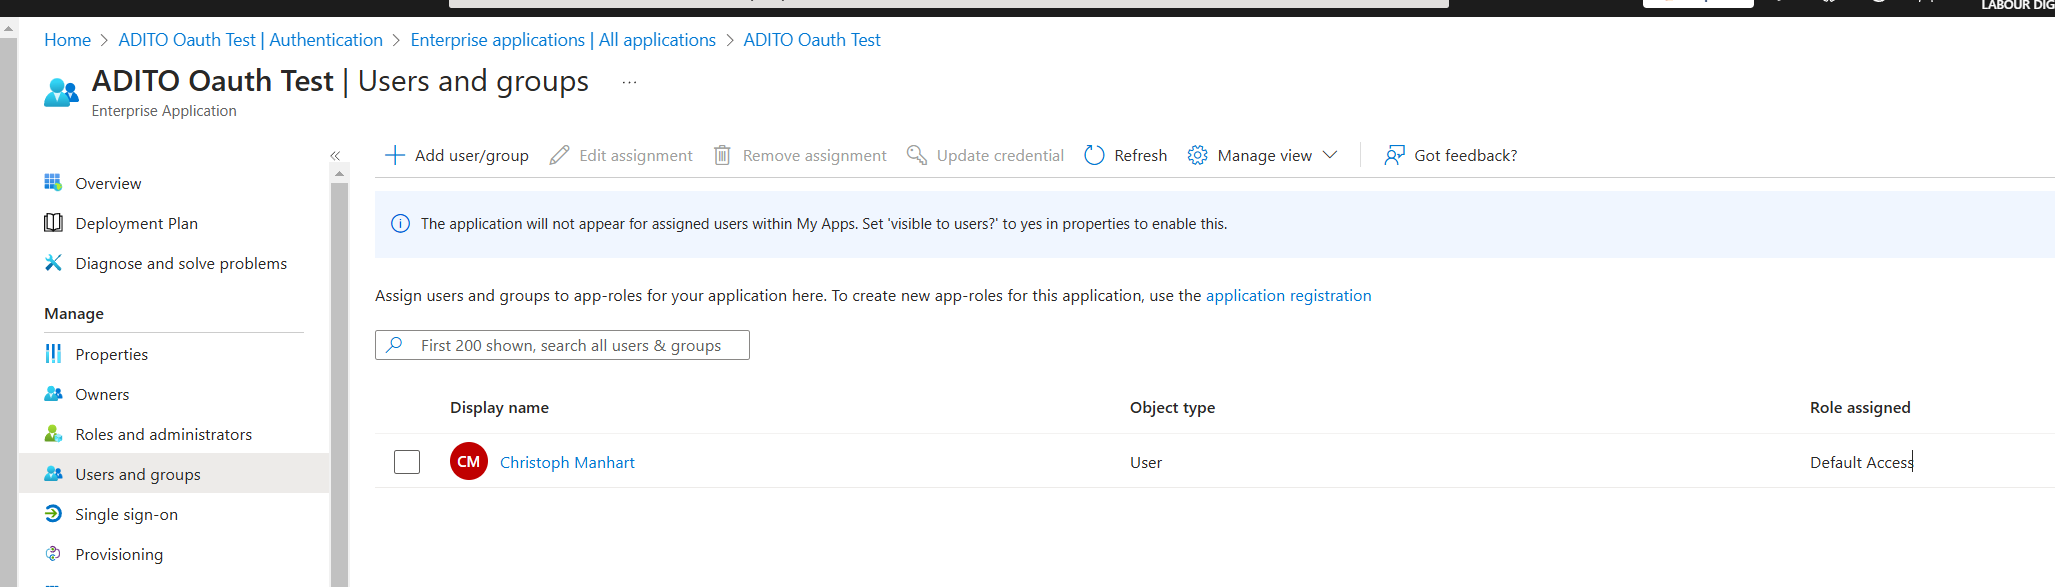Click the Properties bars icon
The width and height of the screenshot is (2055, 587).
[53, 354]
